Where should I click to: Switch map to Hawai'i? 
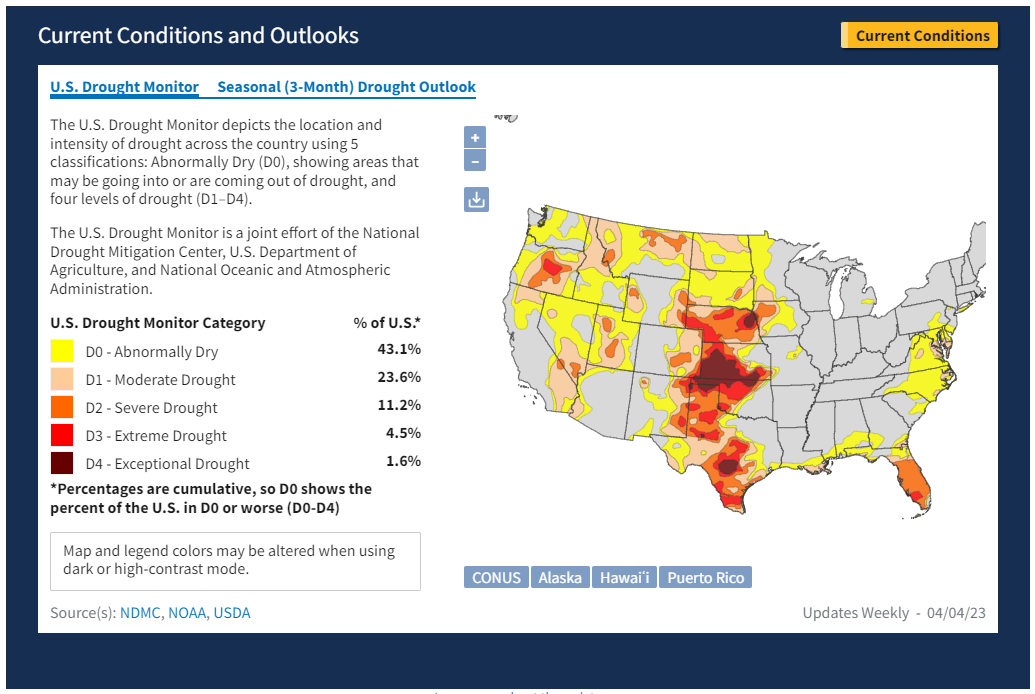click(x=624, y=578)
